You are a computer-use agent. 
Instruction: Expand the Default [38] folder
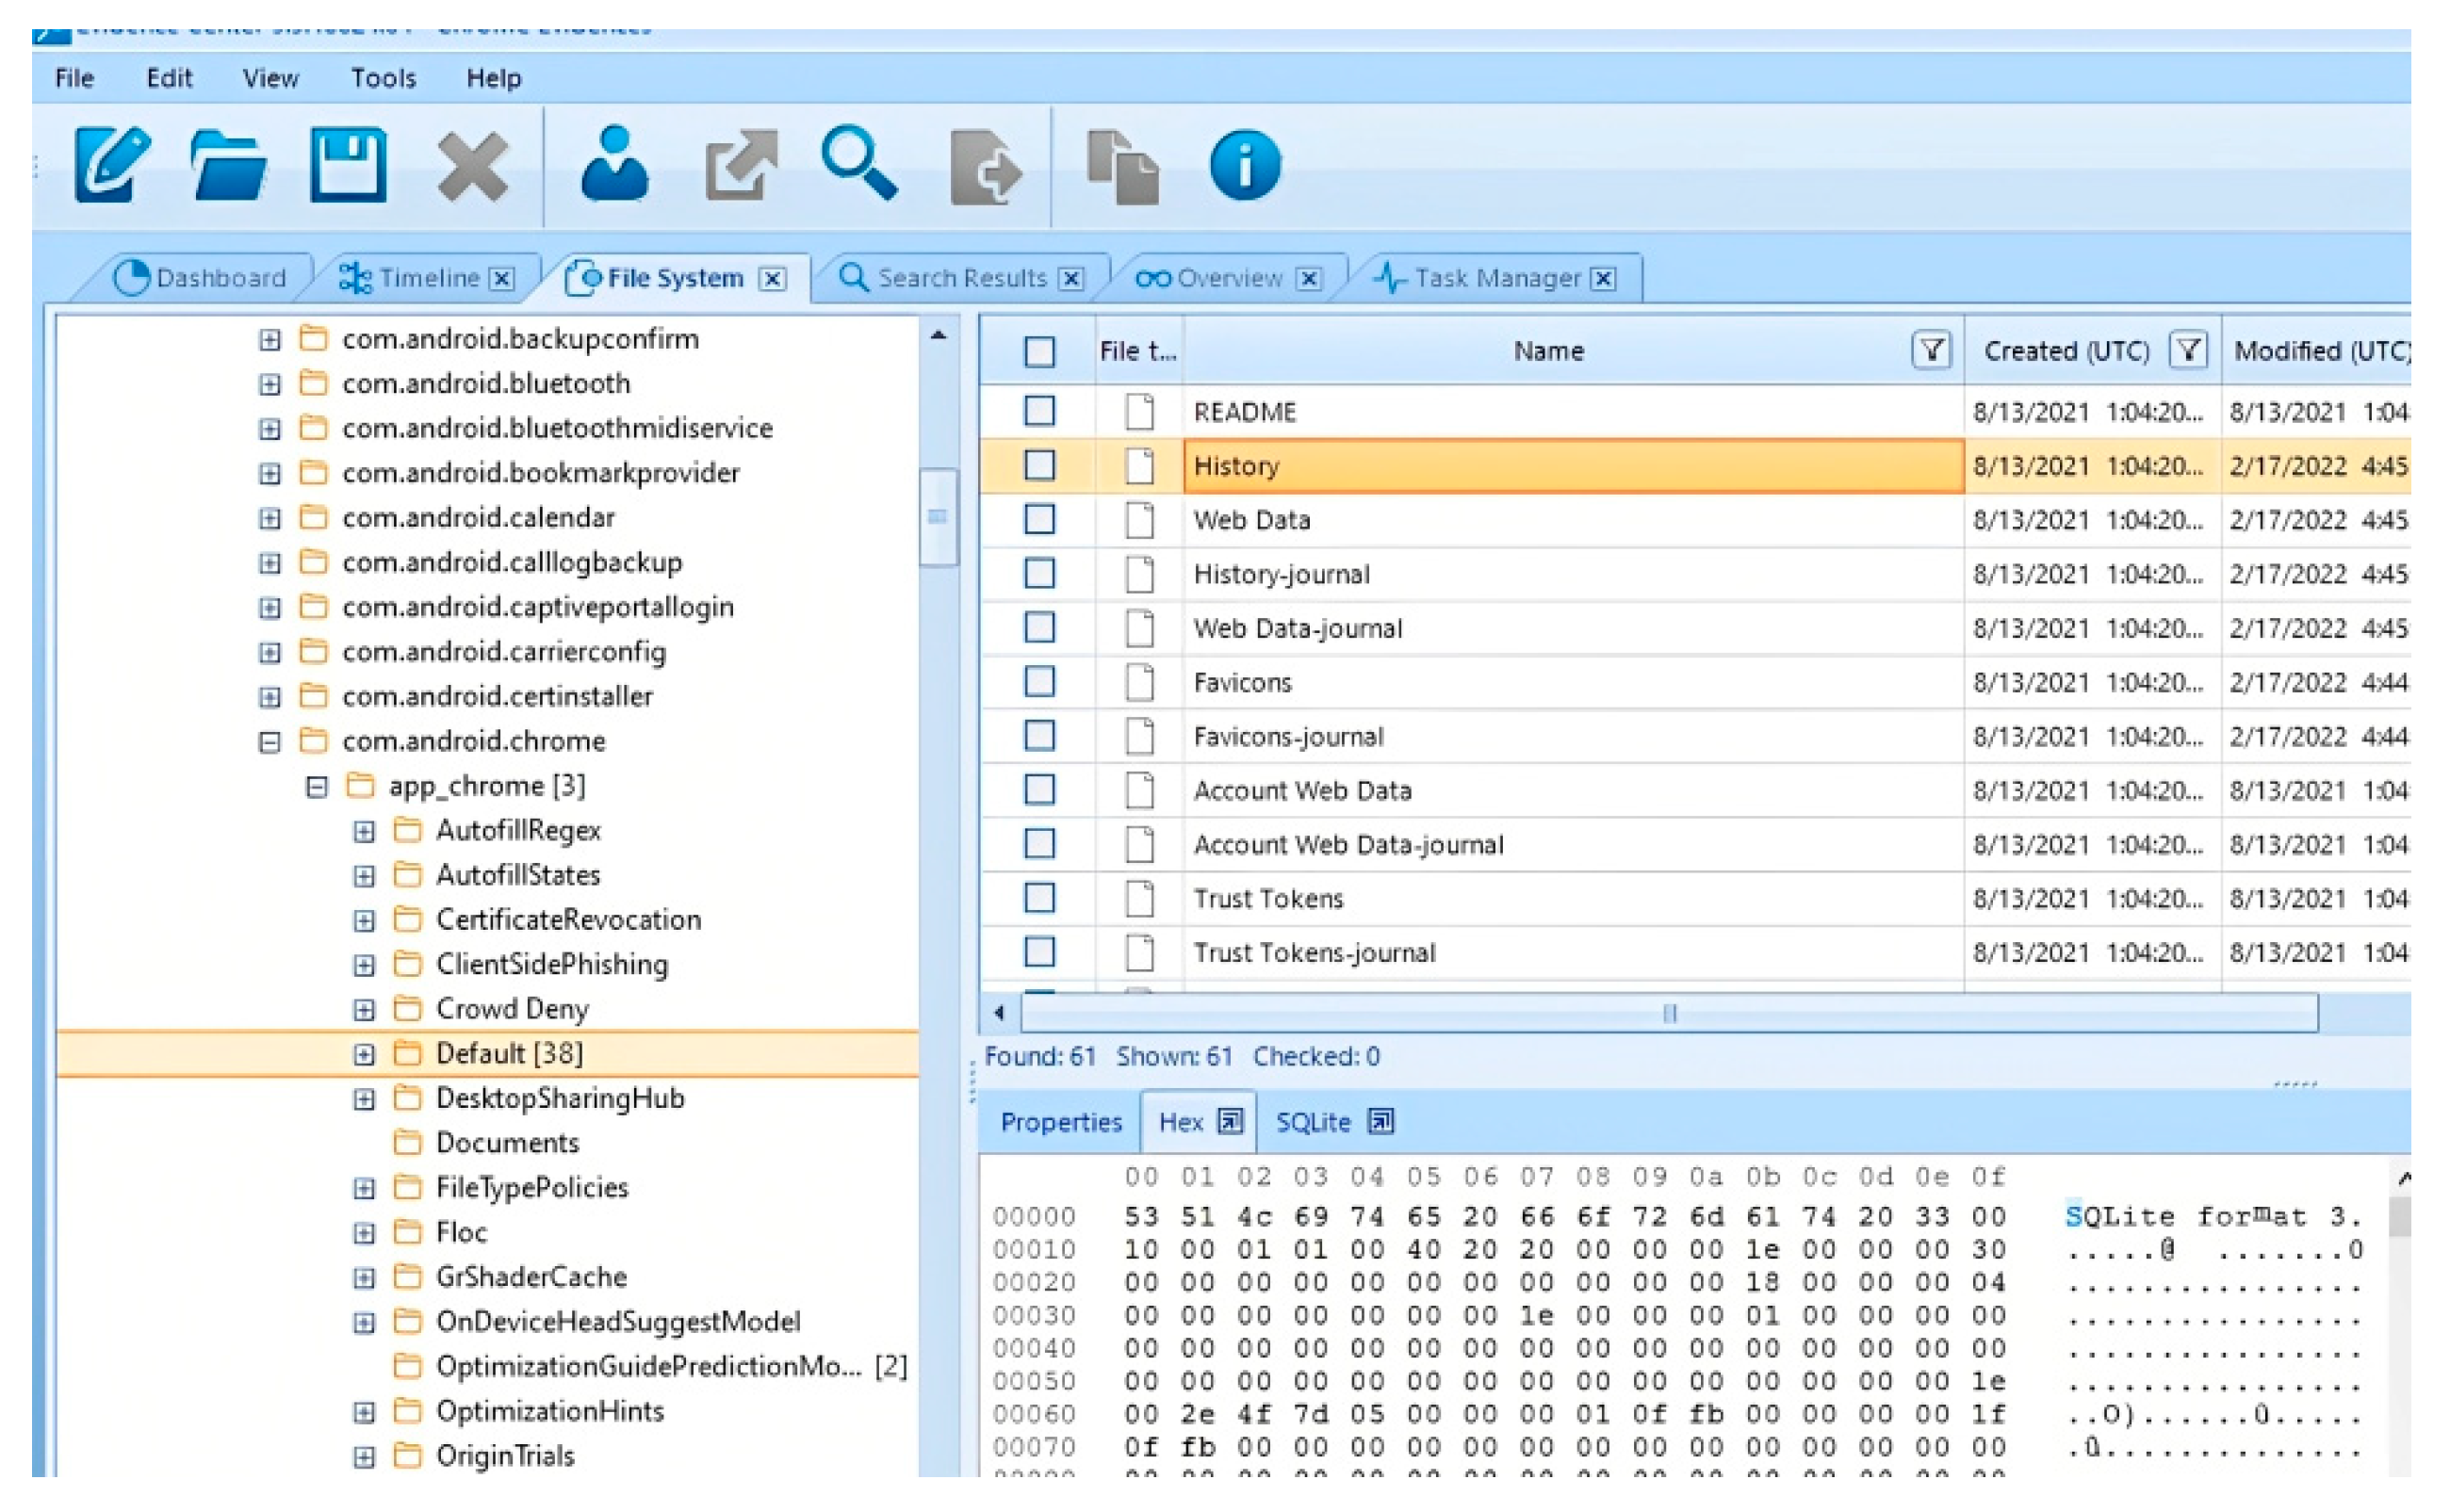click(x=364, y=1054)
